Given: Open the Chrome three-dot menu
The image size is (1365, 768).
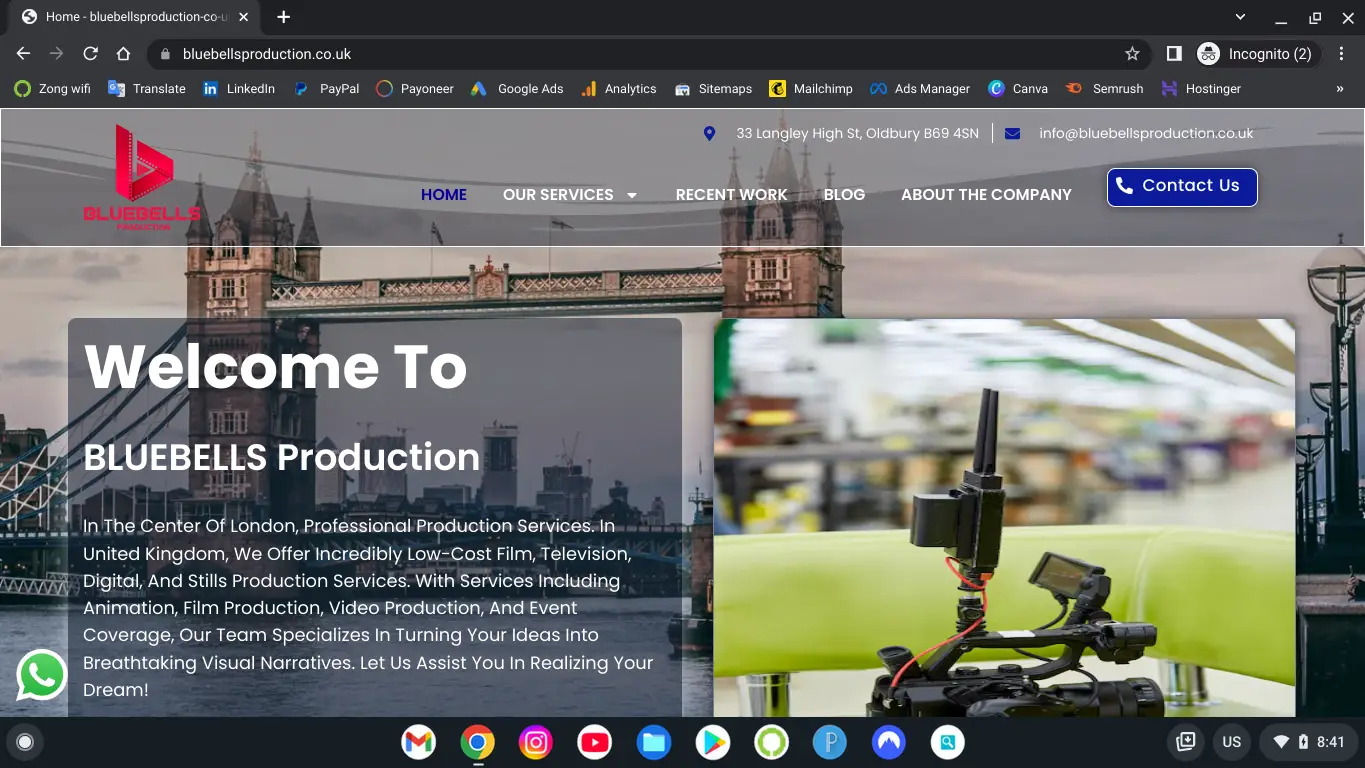Looking at the screenshot, I should tap(1342, 54).
